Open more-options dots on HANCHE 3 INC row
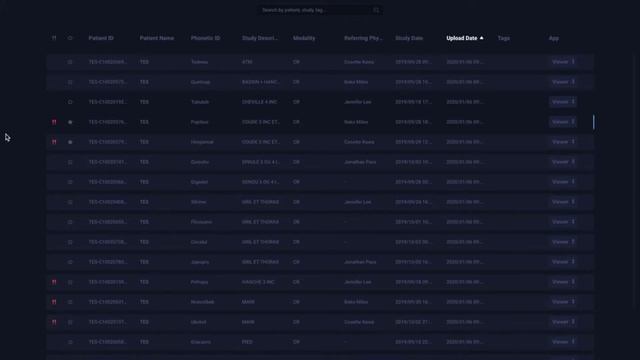640x360 pixels. (x=573, y=282)
